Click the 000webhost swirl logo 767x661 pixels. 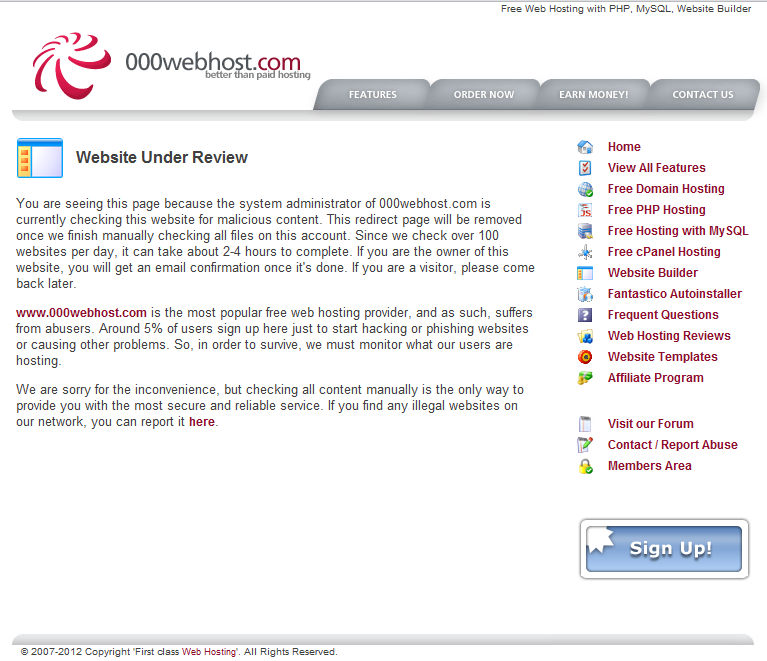pyautogui.click(x=71, y=65)
